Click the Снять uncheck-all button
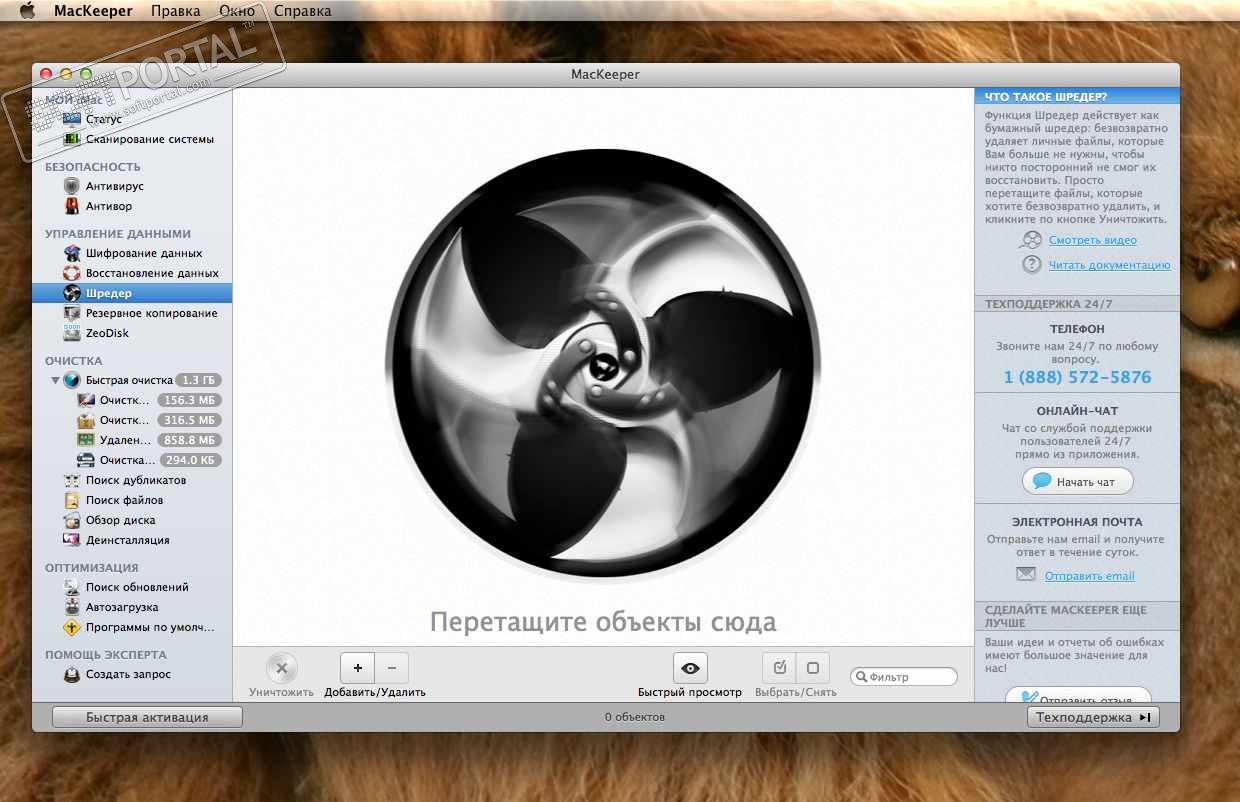This screenshot has width=1240, height=802. click(813, 668)
